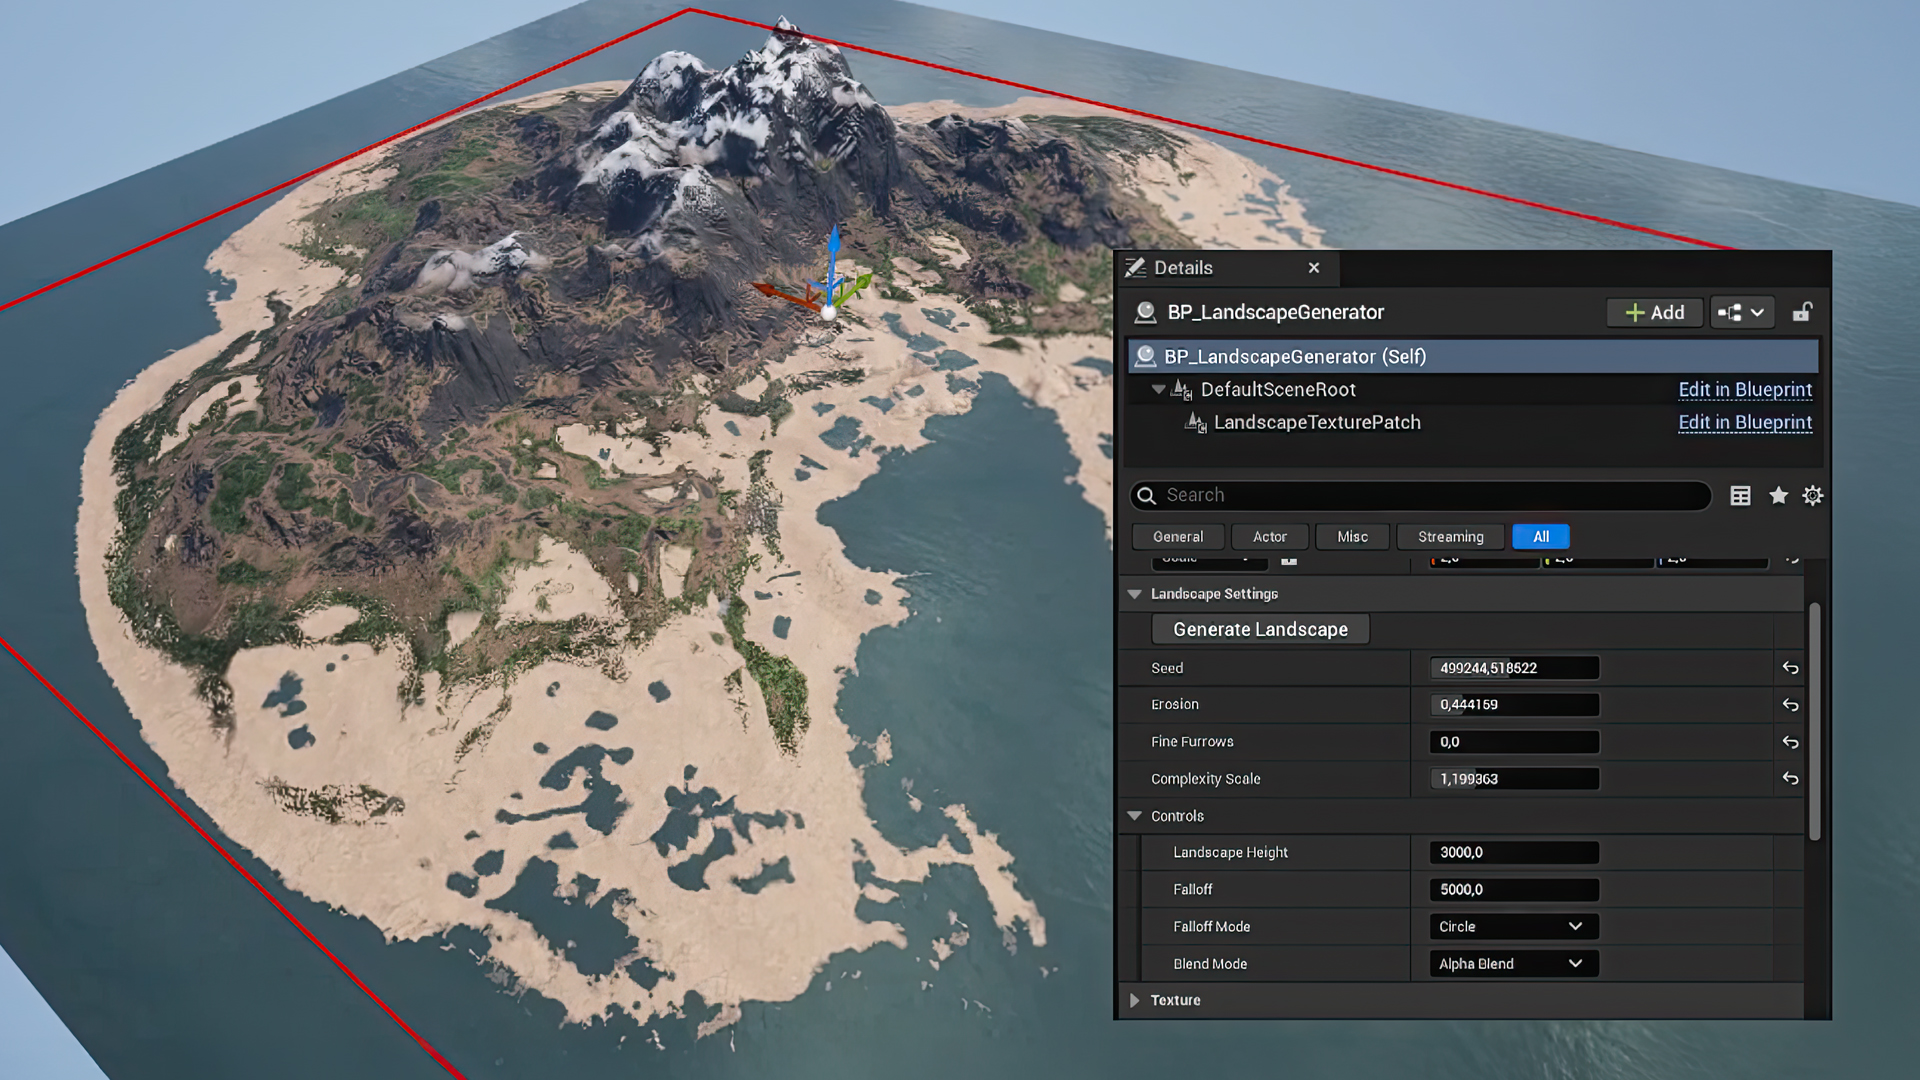Reset Seed value to default arrow
The height and width of the screenshot is (1080, 1920).
click(1790, 668)
